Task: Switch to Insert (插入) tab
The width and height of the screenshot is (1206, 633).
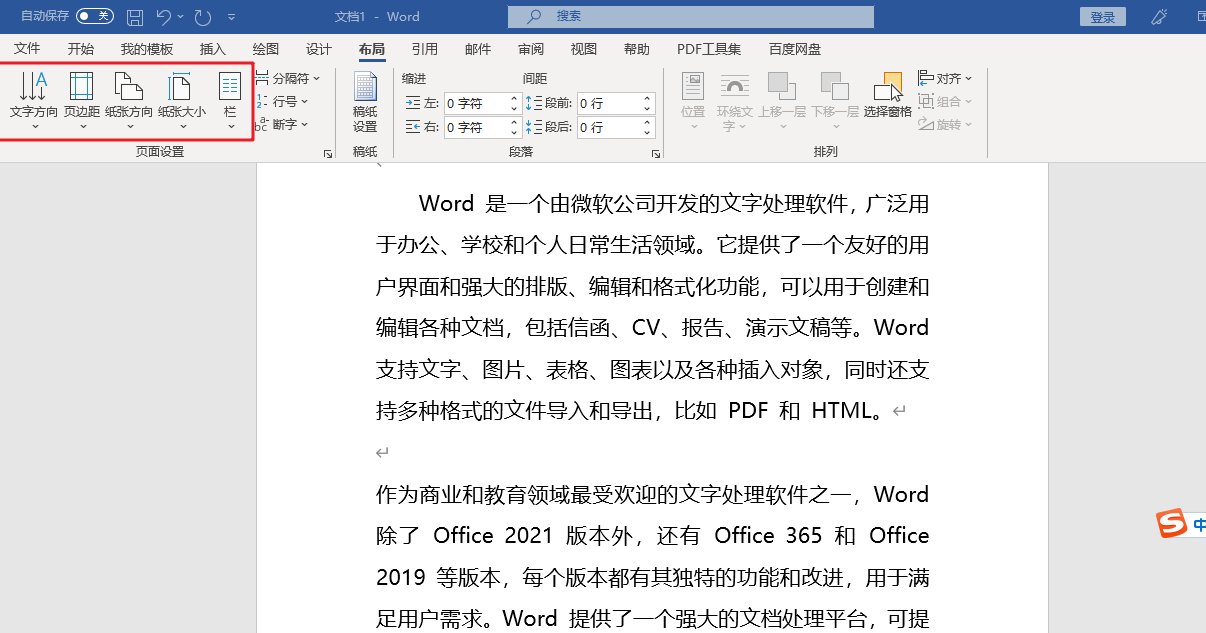Action: [x=213, y=49]
